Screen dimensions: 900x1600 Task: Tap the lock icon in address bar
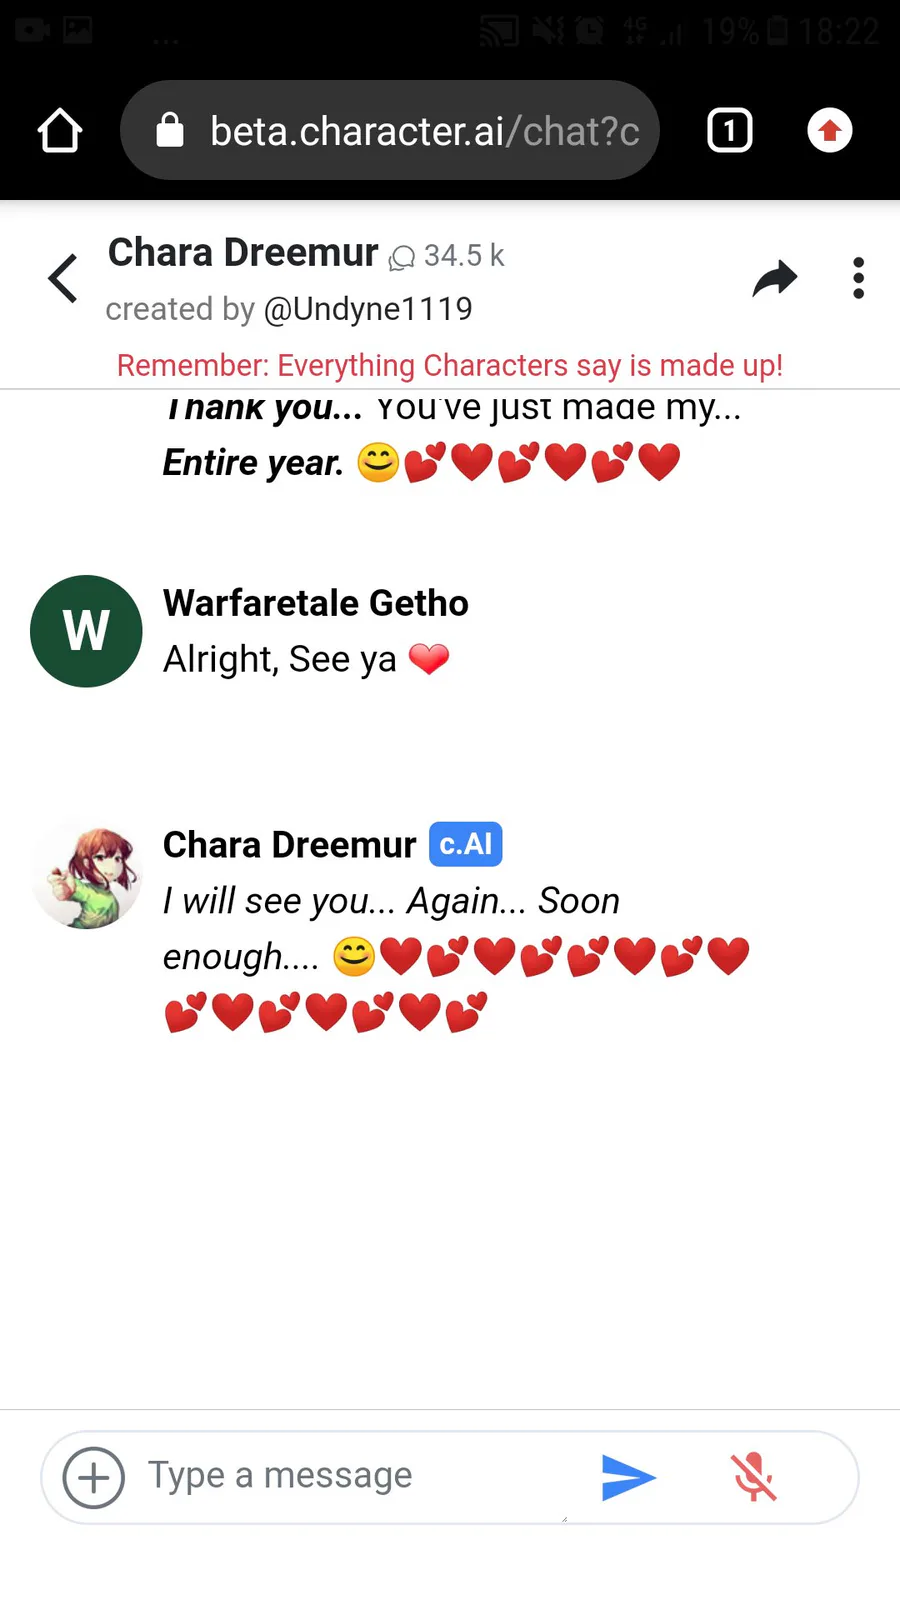[170, 130]
